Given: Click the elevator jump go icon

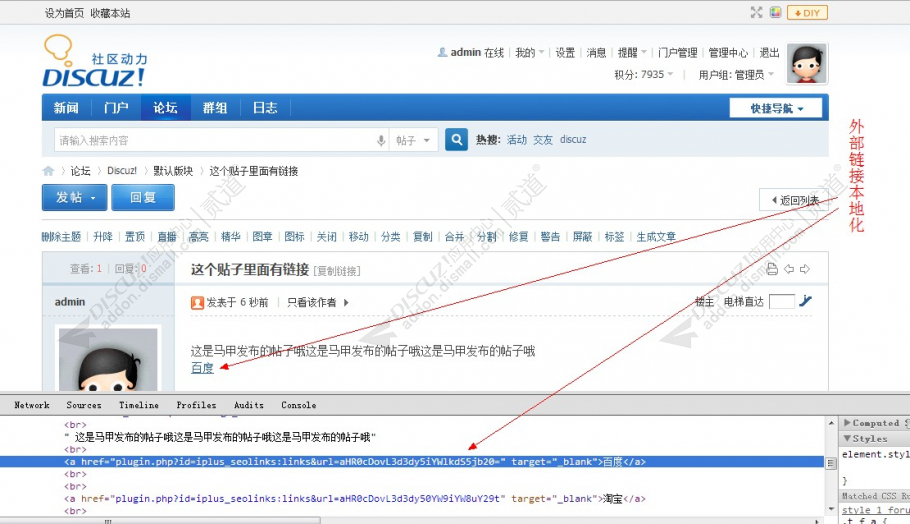Looking at the screenshot, I should [x=806, y=301].
